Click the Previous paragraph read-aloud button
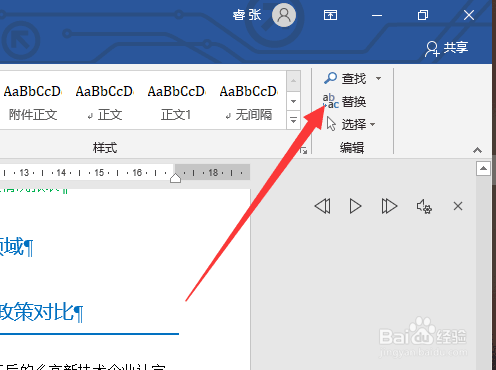The width and height of the screenshot is (496, 370). tap(323, 206)
